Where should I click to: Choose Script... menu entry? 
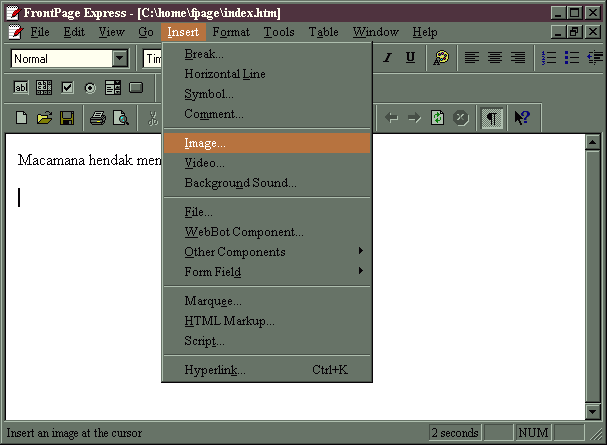267,341
